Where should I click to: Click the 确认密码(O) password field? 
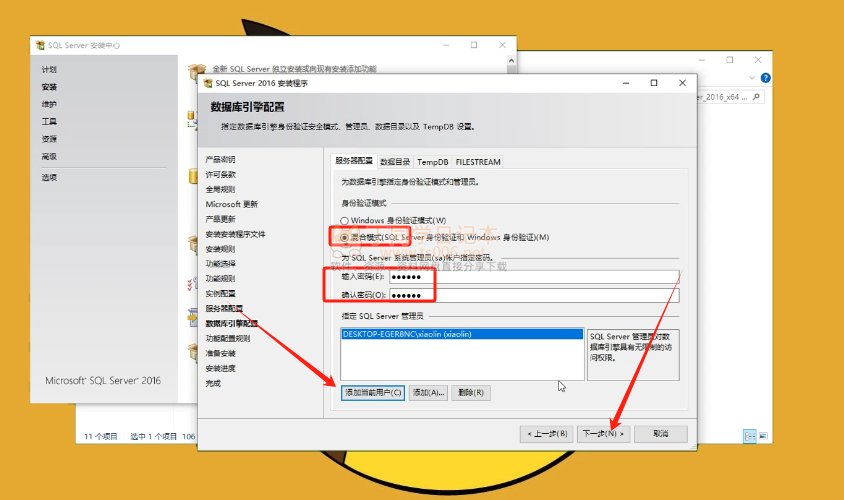(534, 295)
